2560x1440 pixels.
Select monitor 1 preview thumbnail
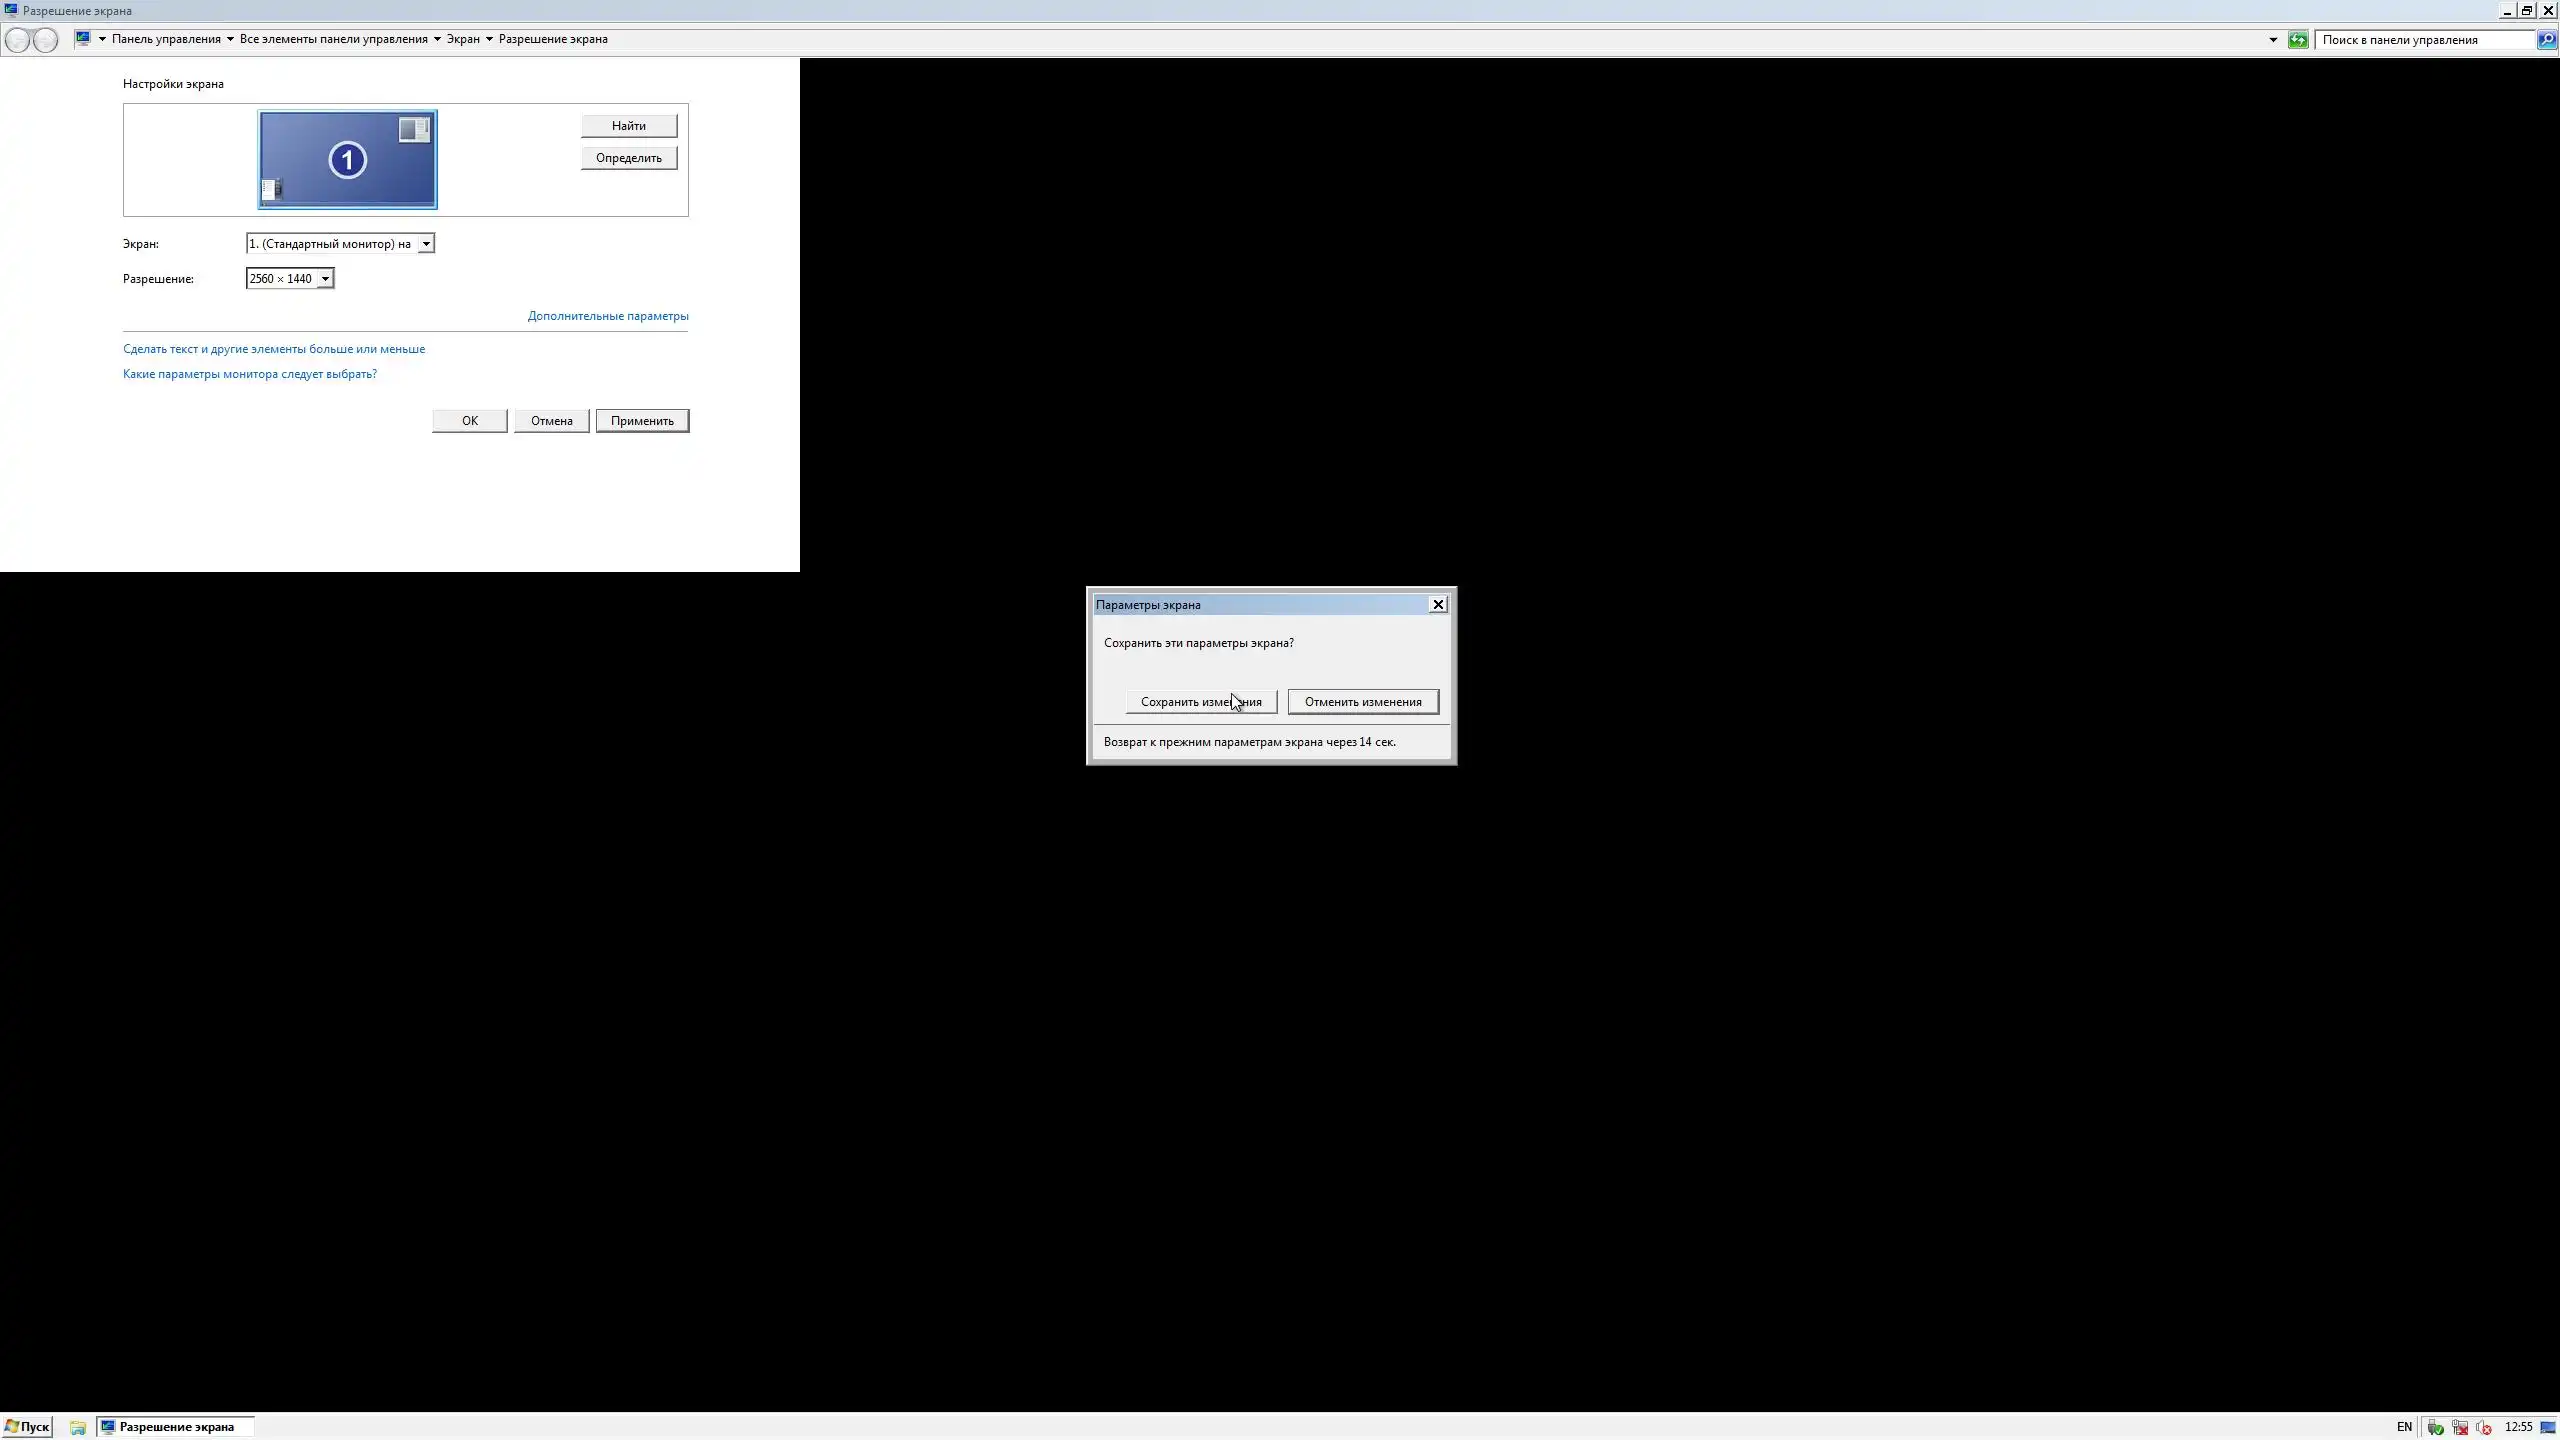click(x=347, y=160)
